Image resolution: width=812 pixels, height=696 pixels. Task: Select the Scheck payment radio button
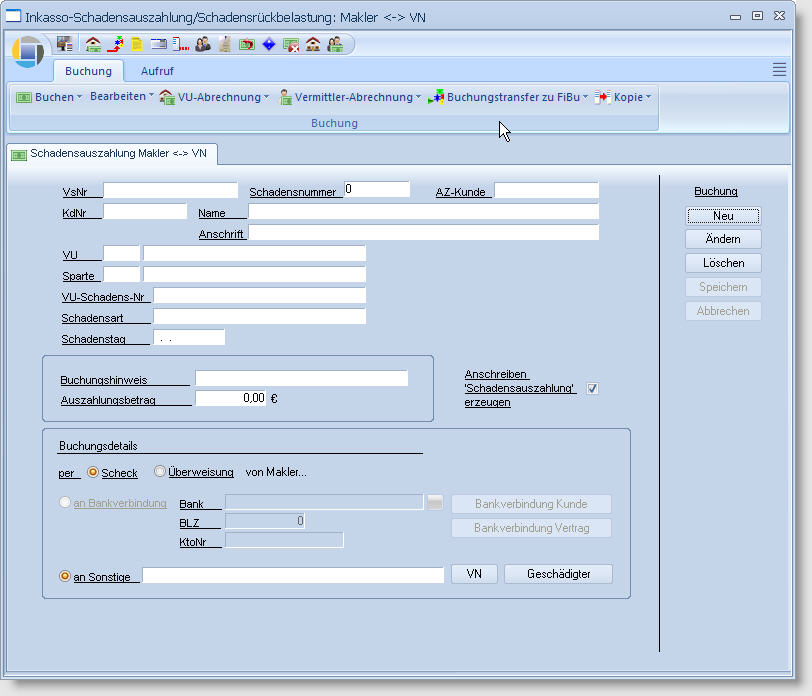coord(94,472)
